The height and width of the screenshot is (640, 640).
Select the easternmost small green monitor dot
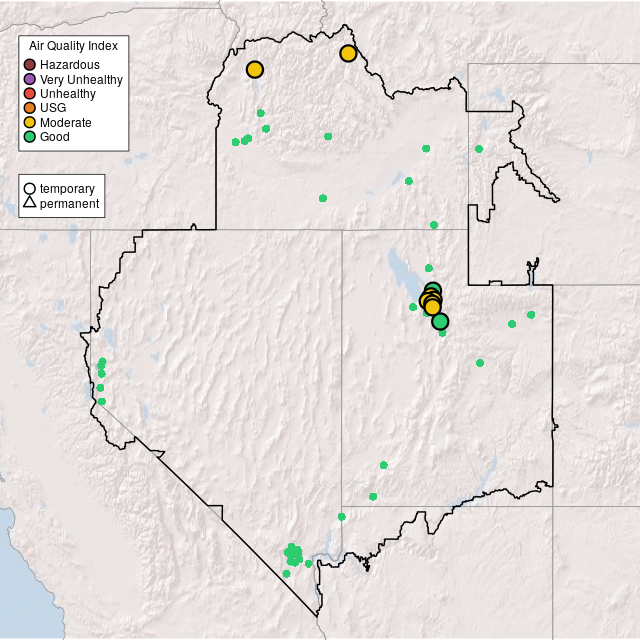(531, 315)
